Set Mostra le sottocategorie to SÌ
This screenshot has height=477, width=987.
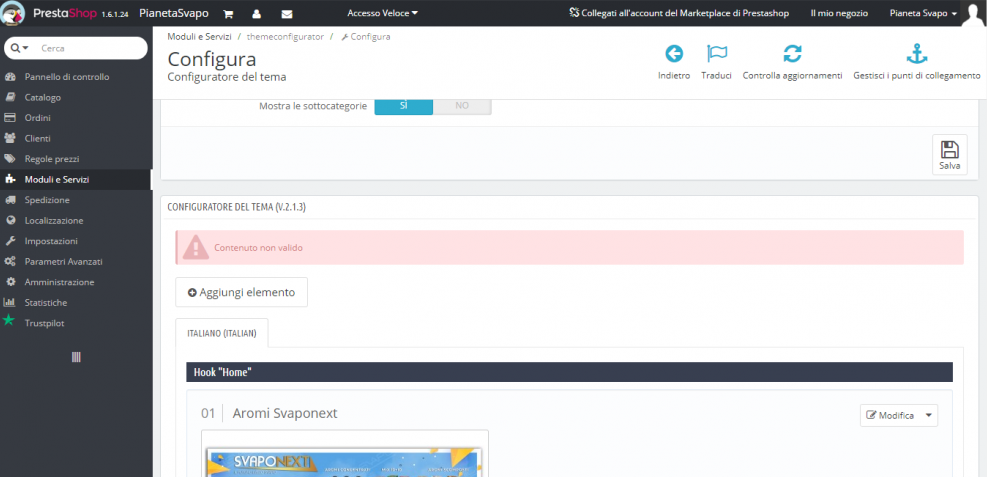tap(403, 106)
